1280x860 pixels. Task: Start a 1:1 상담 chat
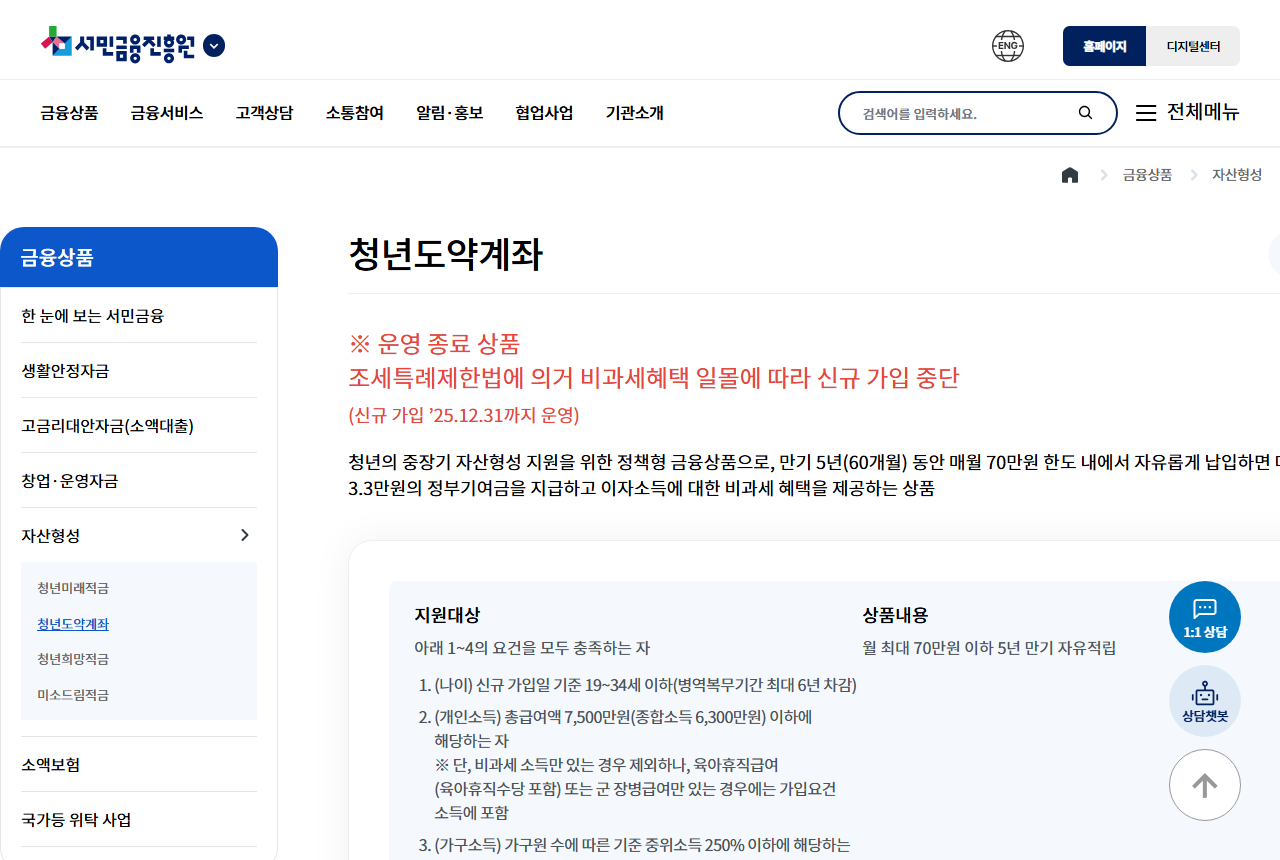coord(1205,617)
